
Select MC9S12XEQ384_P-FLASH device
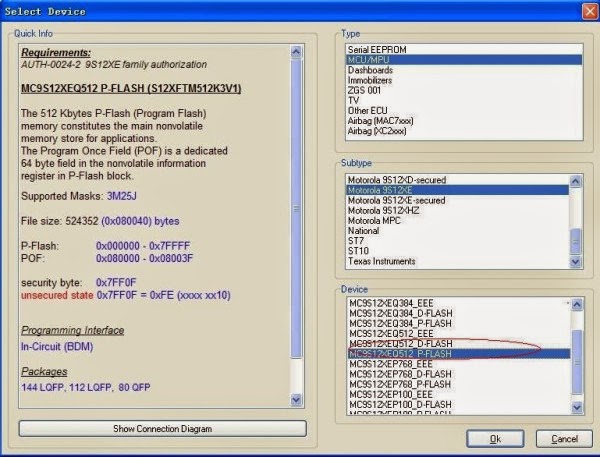pos(459,323)
